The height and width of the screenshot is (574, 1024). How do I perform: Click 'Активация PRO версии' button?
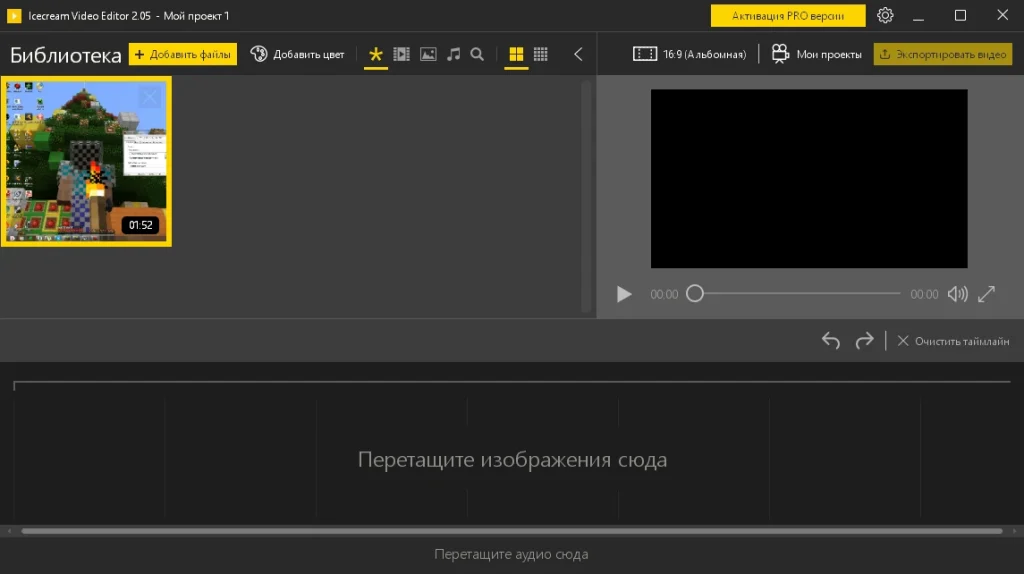pyautogui.click(x=788, y=15)
